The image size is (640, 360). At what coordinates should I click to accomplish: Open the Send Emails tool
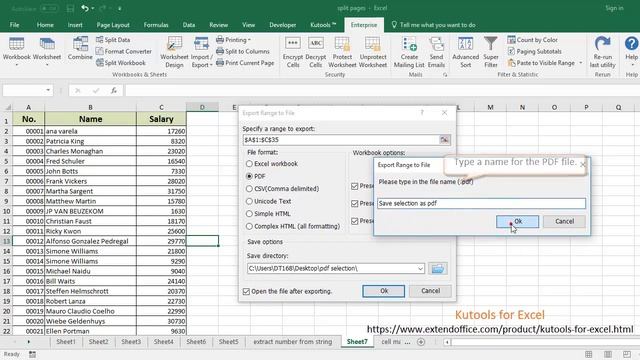point(436,52)
